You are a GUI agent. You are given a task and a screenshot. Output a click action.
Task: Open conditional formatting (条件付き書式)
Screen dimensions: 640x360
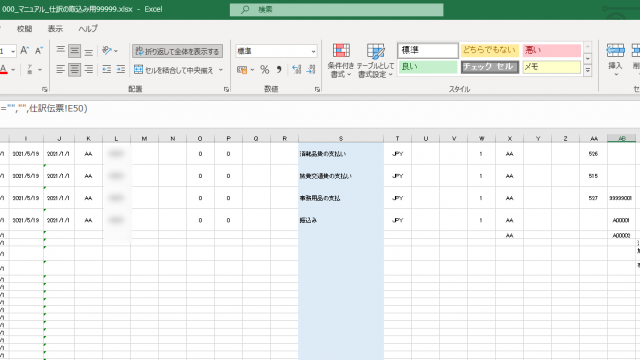tap(341, 60)
